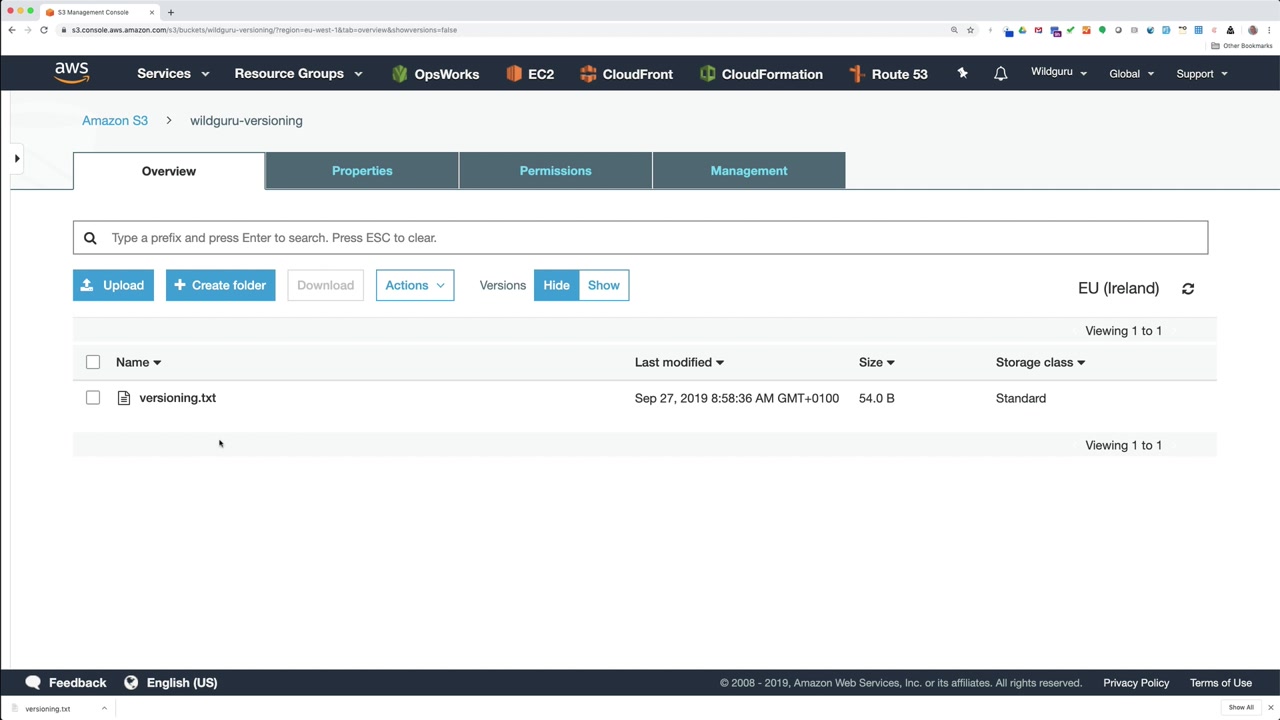Open the Chrome three-dot menu
The width and height of the screenshot is (1280, 720).
[1269, 30]
